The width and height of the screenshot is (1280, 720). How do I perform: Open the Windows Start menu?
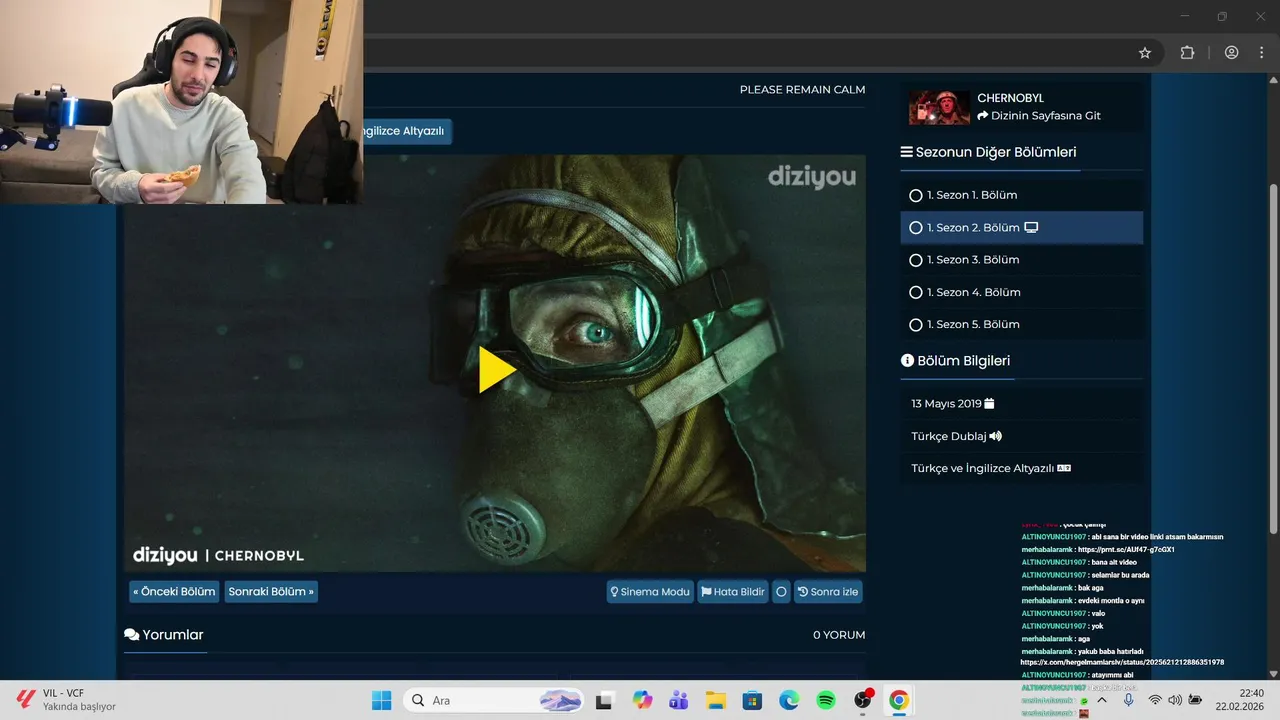tap(382, 700)
